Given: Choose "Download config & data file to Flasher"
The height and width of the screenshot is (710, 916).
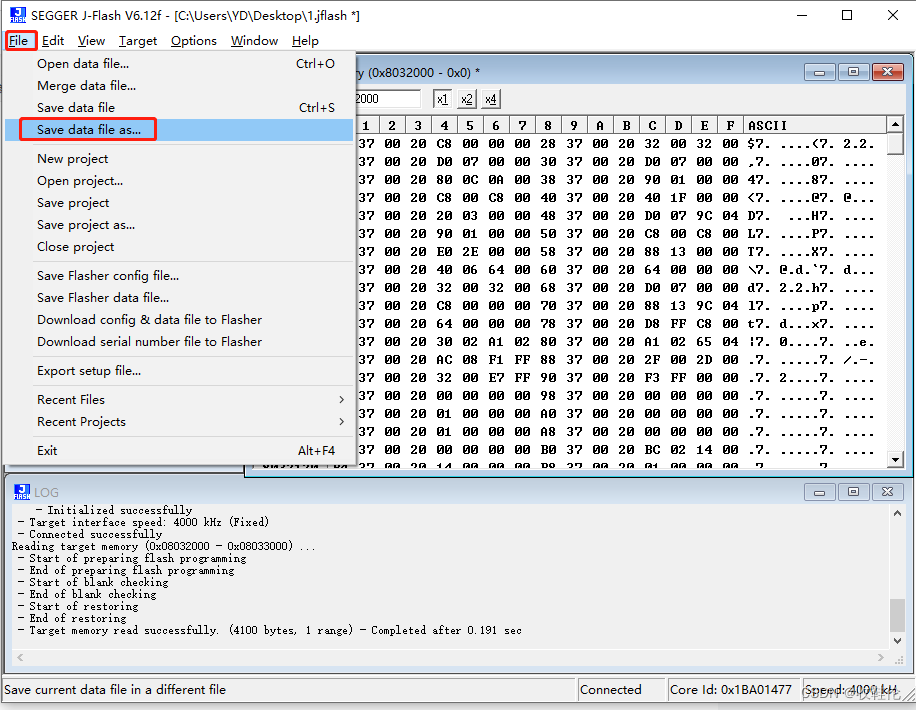Looking at the screenshot, I should coord(149,319).
